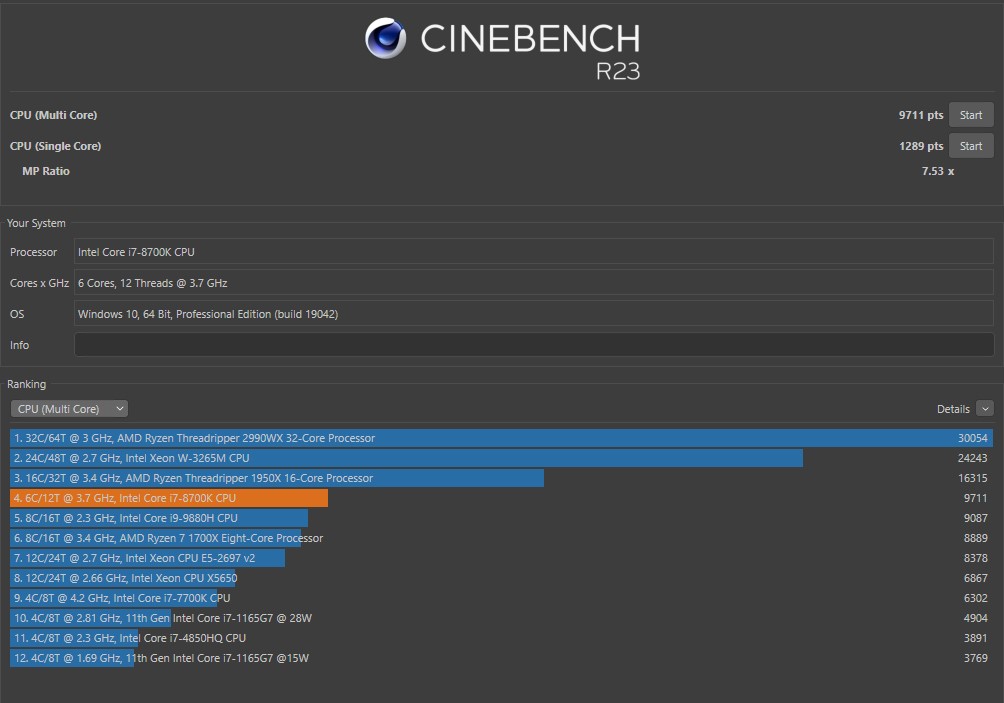Start the CPU Multi Core benchmark
Screen dimensions: 1004x703
971,115
